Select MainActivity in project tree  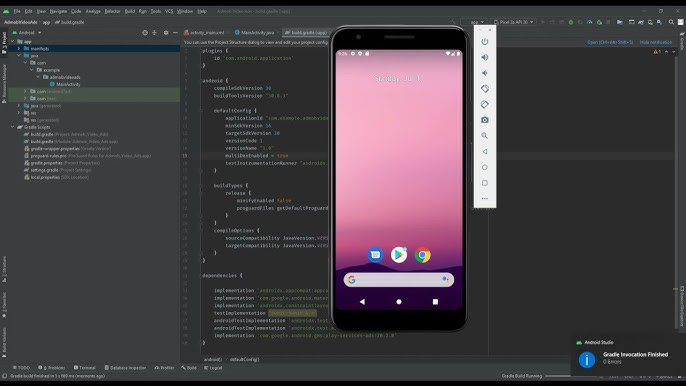pyautogui.click(x=65, y=84)
